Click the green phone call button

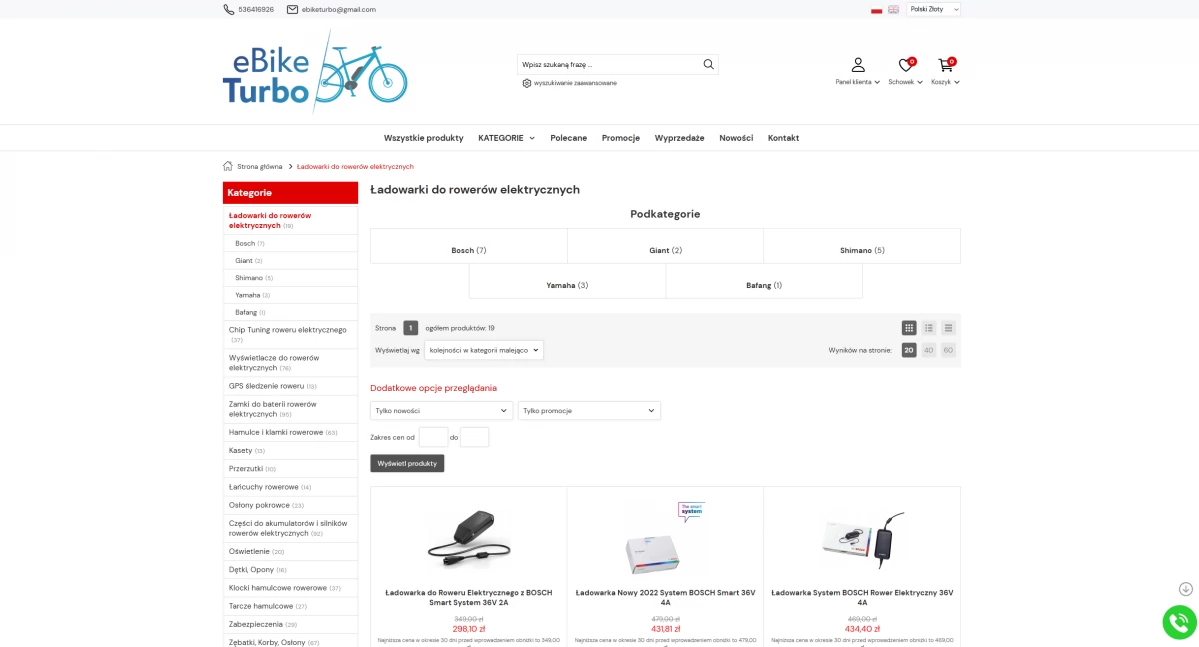[x=1179, y=623]
